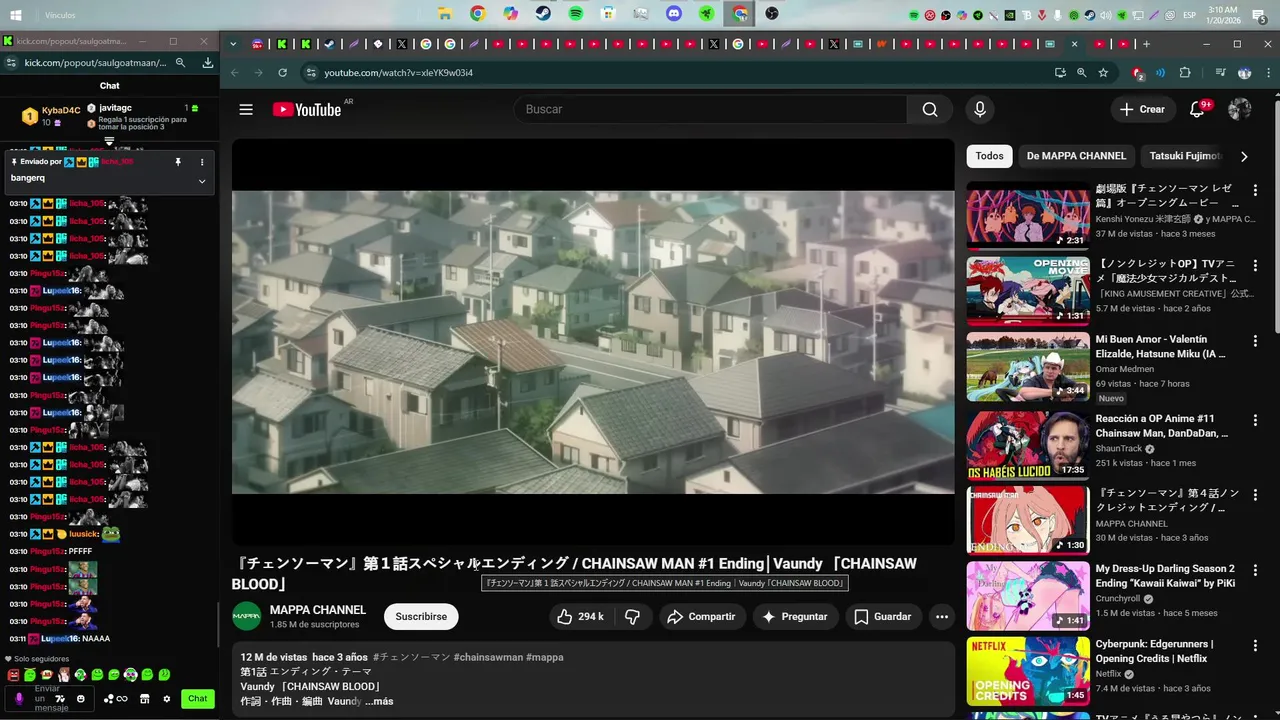This screenshot has width=1280, height=720.
Task: Show next filter chips with right arrow
Action: pyautogui.click(x=1244, y=156)
